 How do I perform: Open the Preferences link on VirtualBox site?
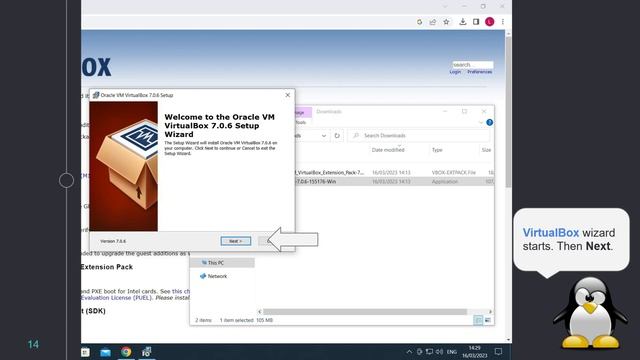pos(480,72)
